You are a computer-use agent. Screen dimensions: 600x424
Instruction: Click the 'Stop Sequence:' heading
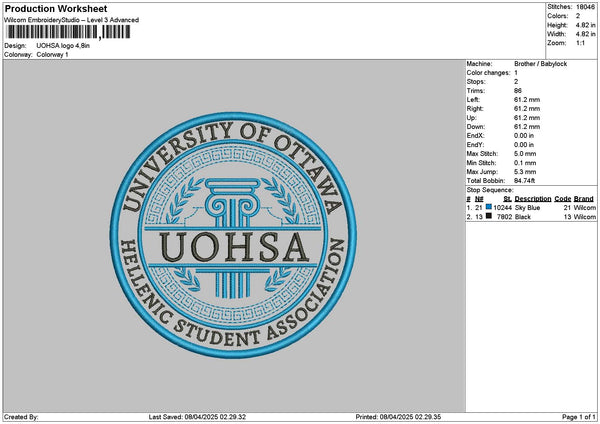point(489,190)
